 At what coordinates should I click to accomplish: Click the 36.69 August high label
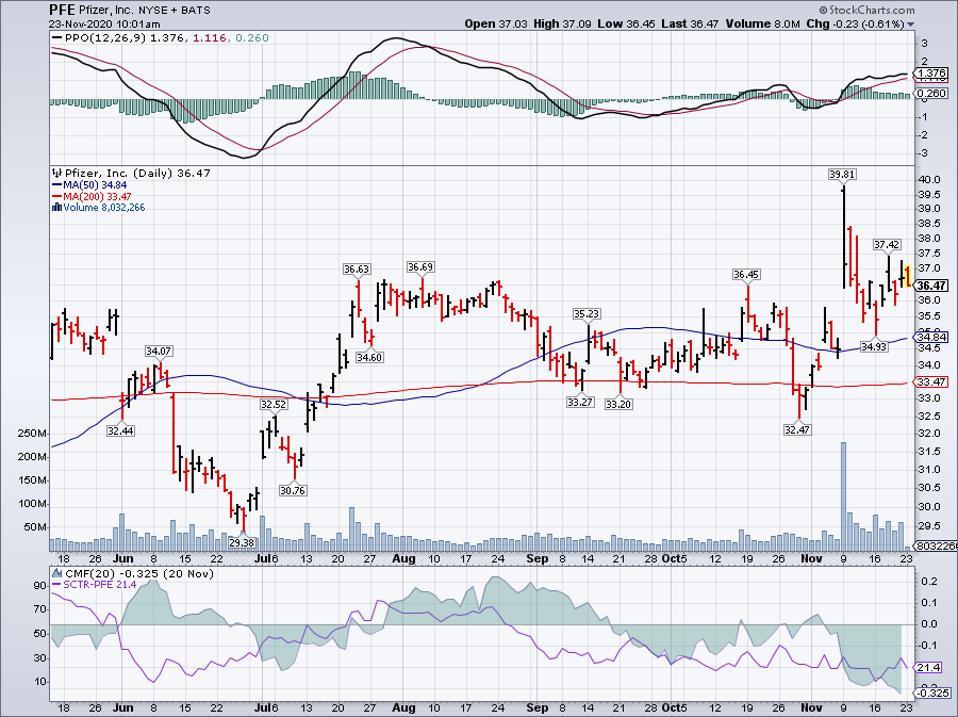[420, 266]
